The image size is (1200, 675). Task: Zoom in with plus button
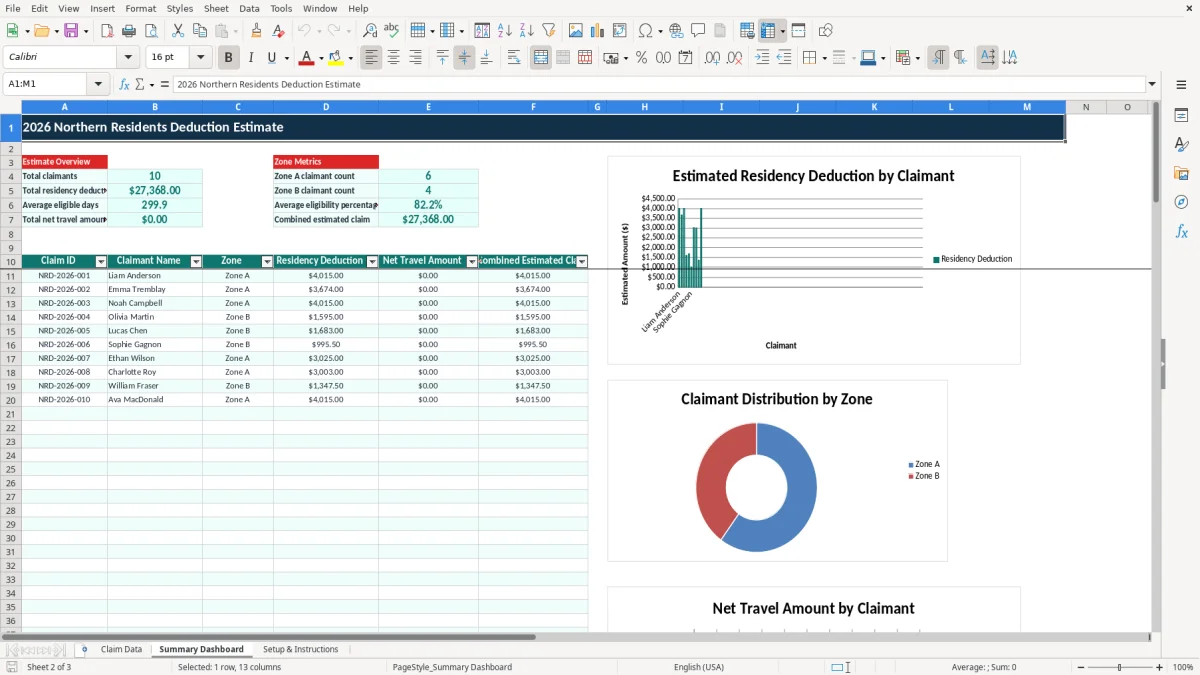(1160, 667)
